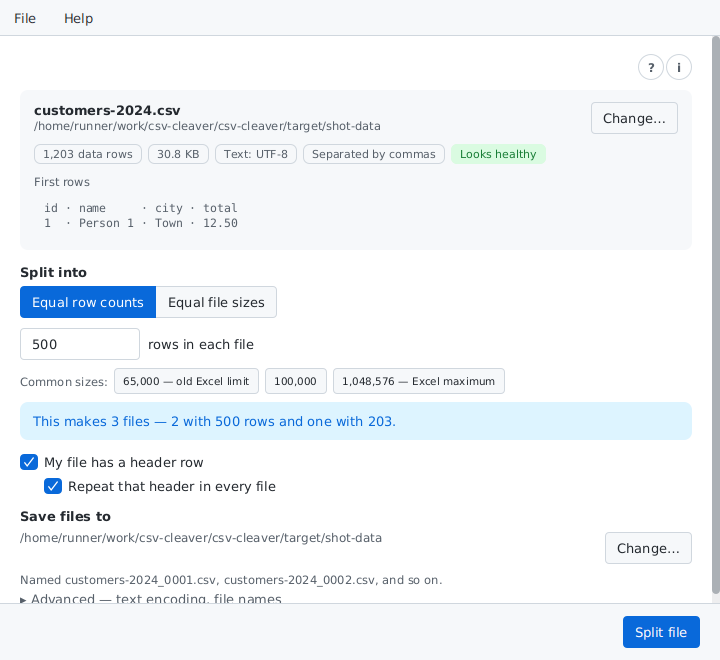Click the Text: UTF-8 badge
This screenshot has width=720, height=660.
point(256,154)
